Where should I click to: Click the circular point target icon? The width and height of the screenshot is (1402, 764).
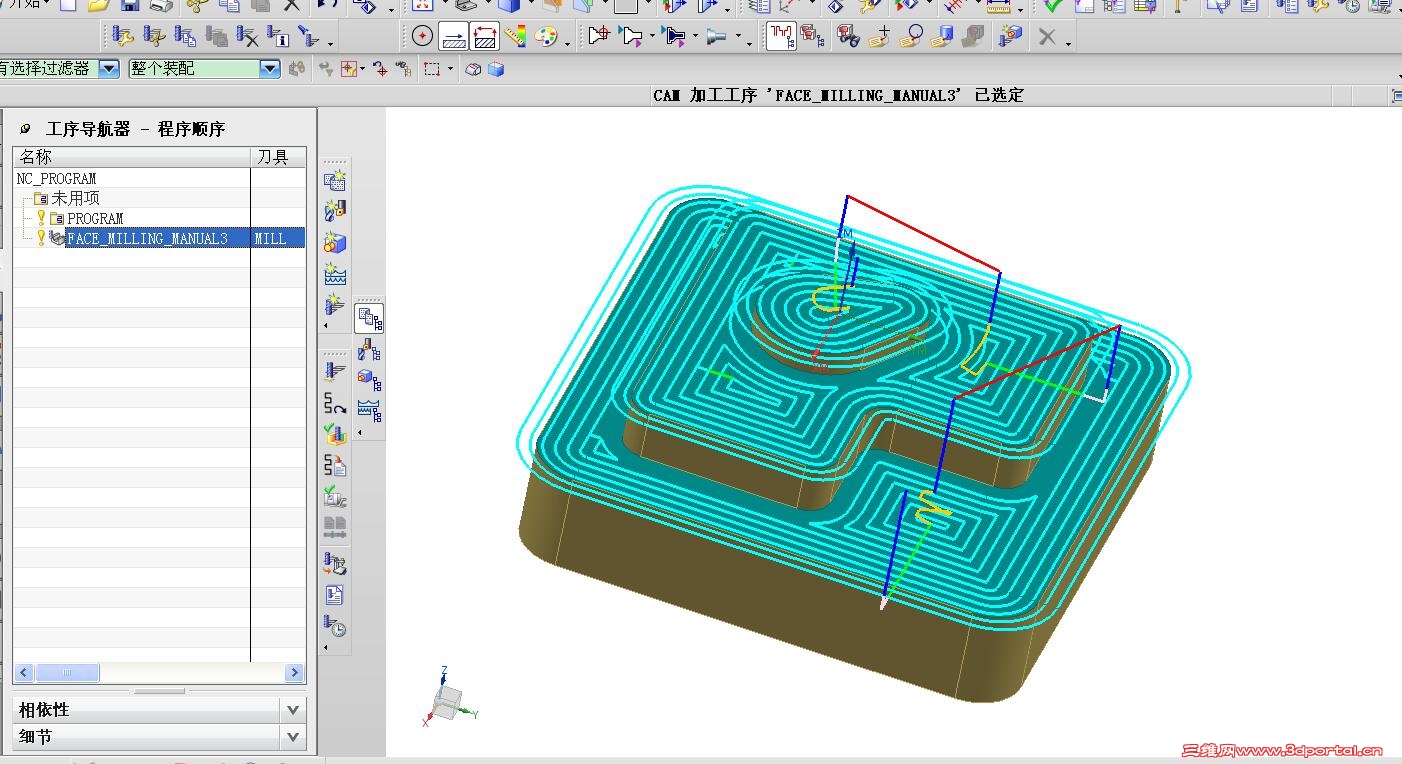point(422,37)
